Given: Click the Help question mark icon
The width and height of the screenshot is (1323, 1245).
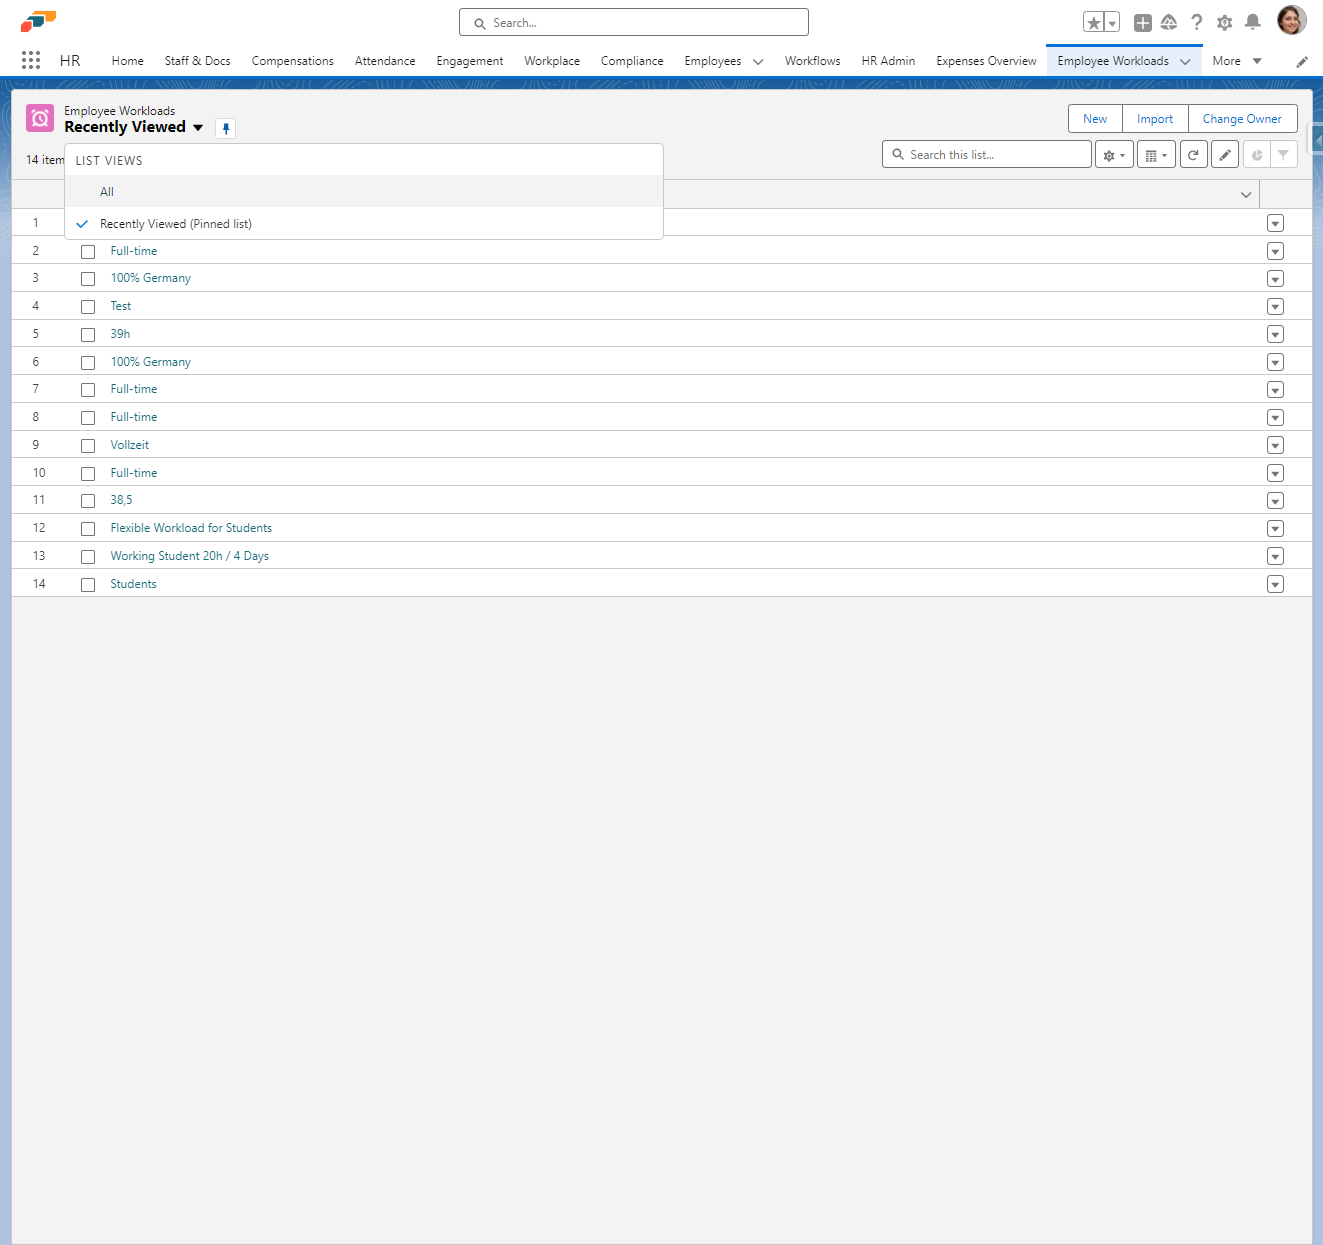Looking at the screenshot, I should 1196,22.
